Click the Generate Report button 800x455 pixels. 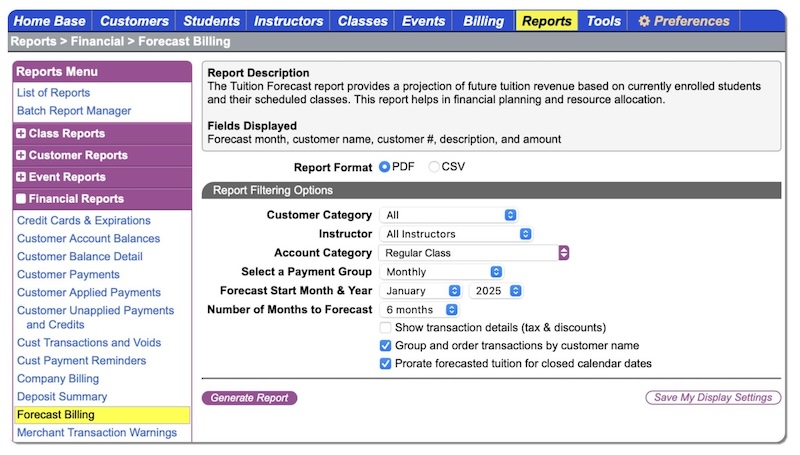(249, 398)
